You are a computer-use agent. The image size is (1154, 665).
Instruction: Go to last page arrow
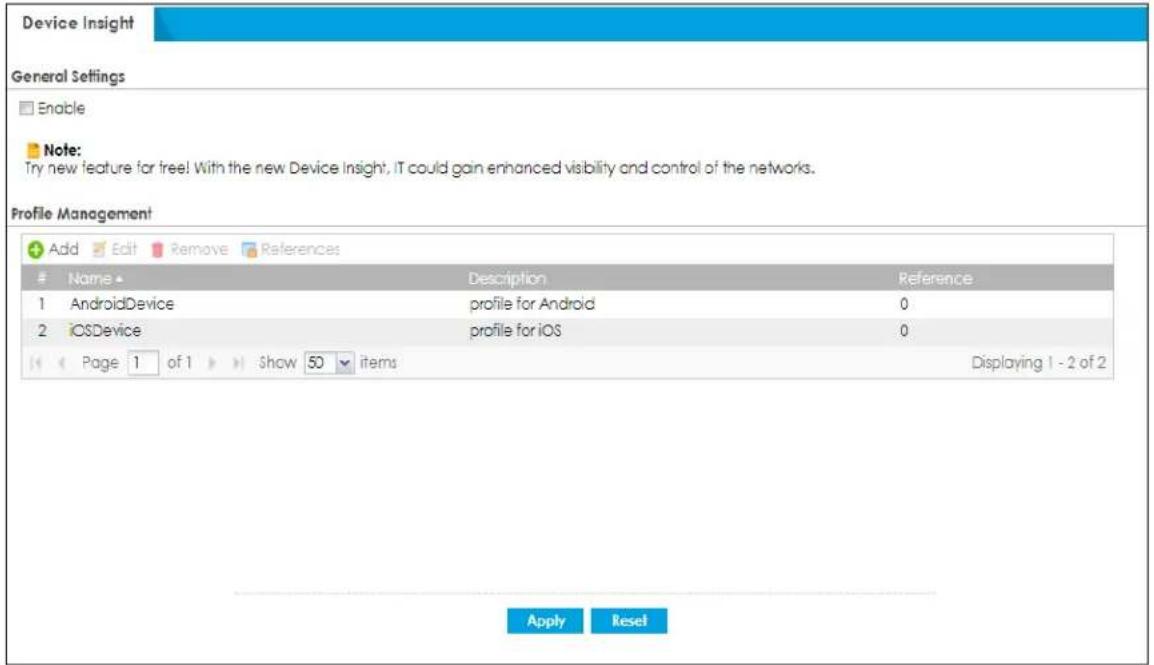(x=238, y=363)
